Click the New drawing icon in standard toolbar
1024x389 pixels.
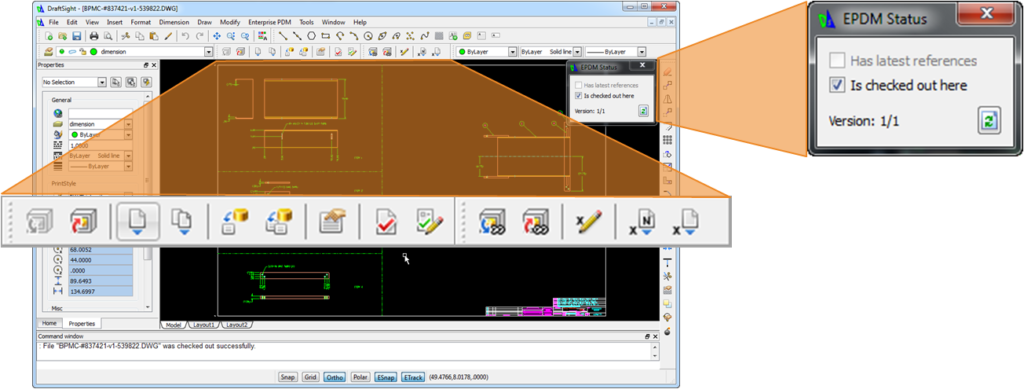click(49, 36)
